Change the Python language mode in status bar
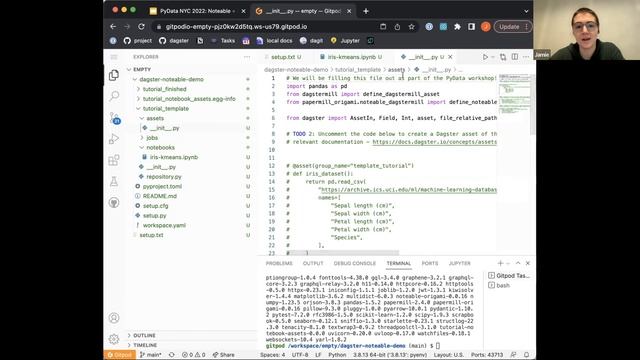The image size is (640, 360). click(337, 355)
